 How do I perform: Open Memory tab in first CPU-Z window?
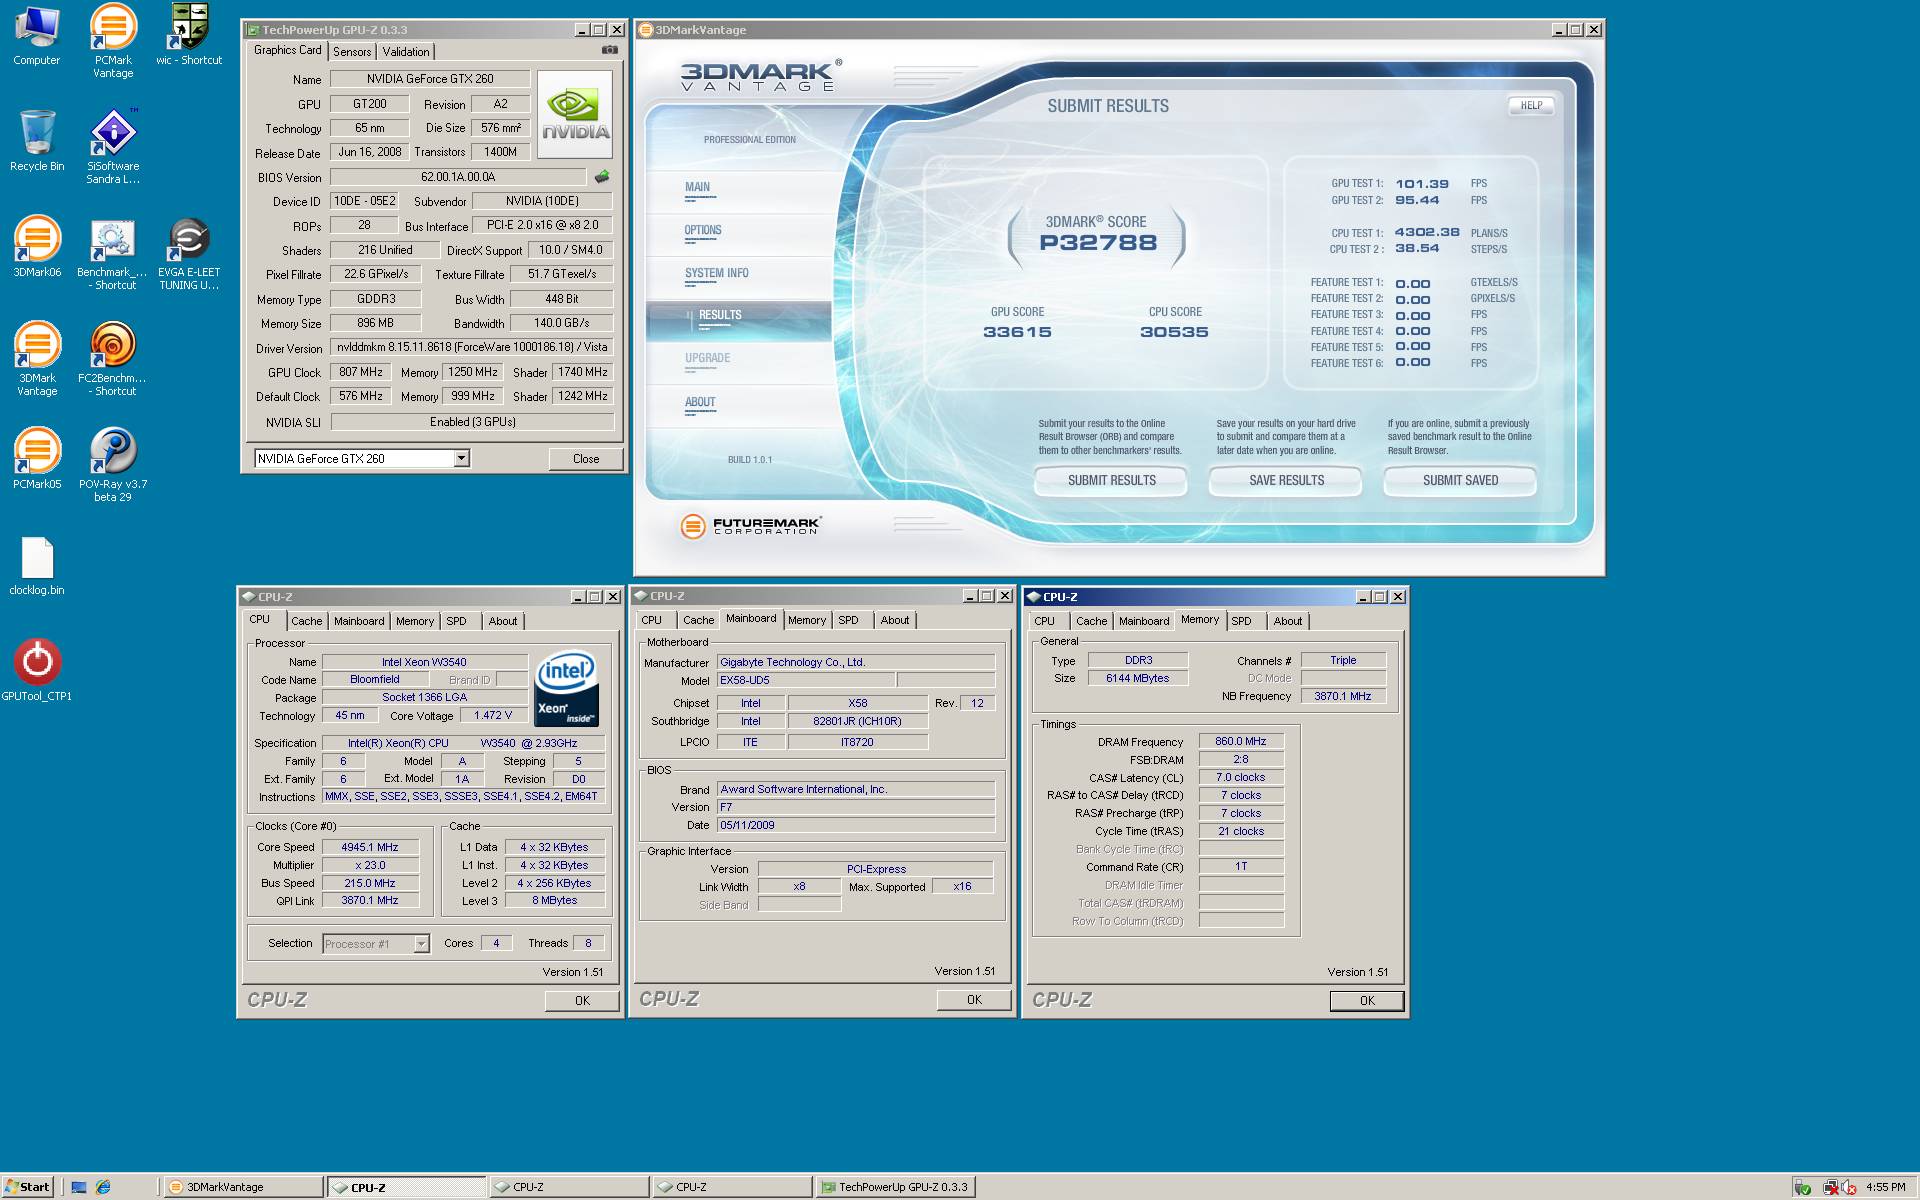point(415,621)
